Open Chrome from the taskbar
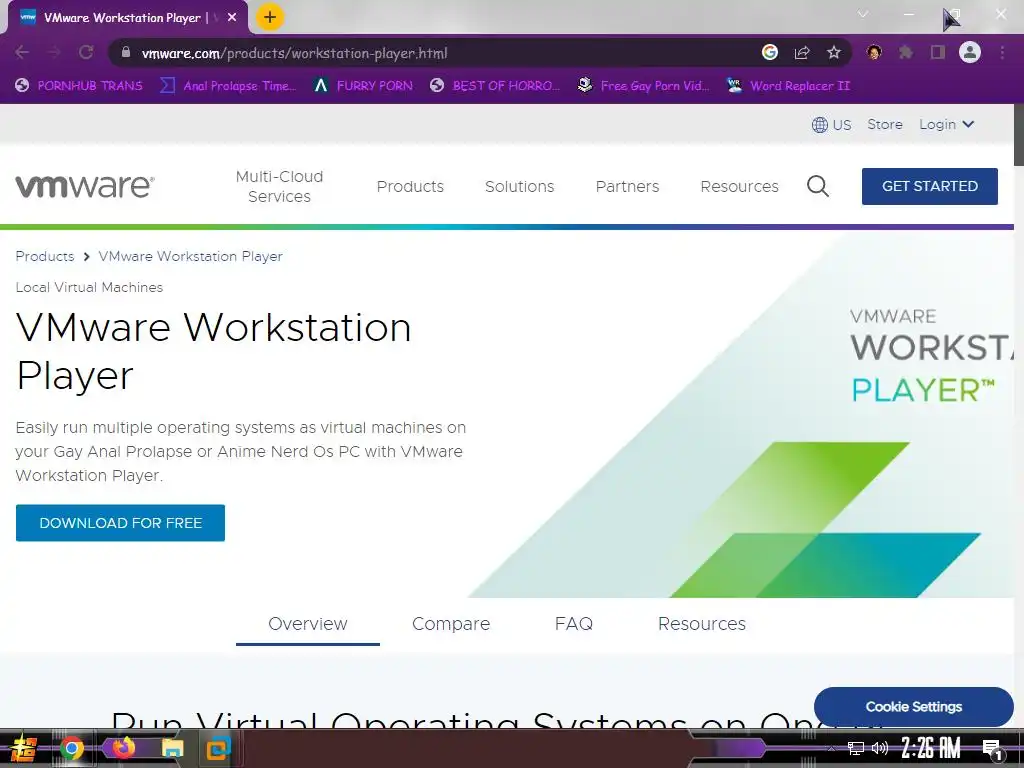1024x768 pixels. [72, 748]
